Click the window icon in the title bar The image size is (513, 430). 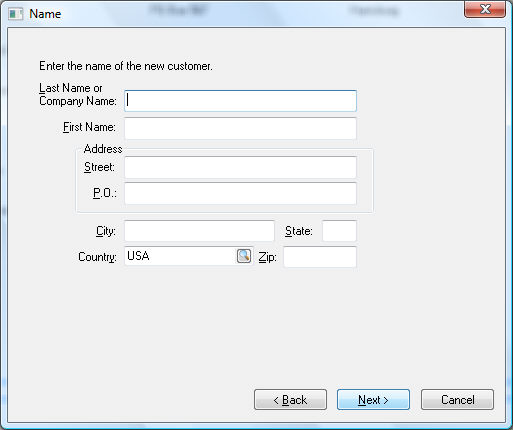point(15,14)
